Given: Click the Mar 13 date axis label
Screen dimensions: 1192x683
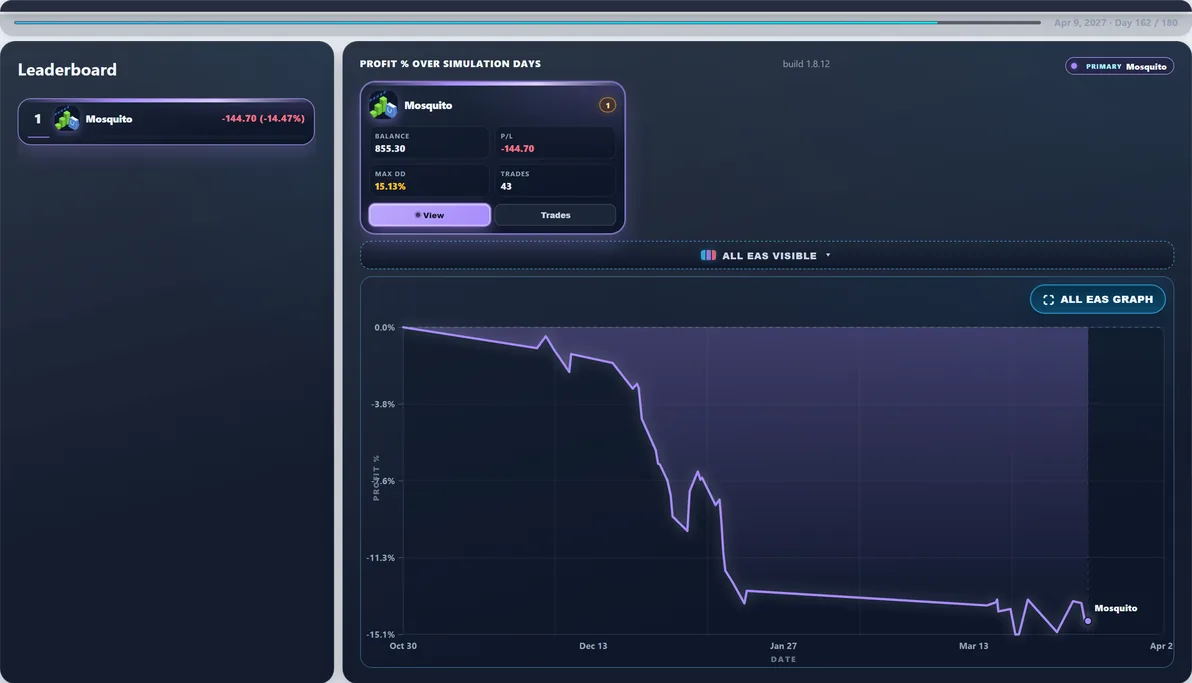Looking at the screenshot, I should 973,646.
